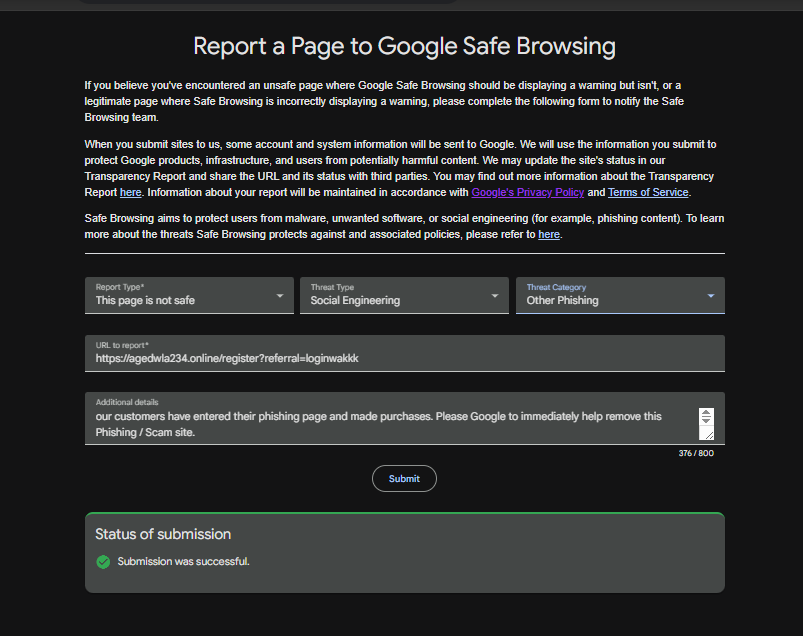Open the Threat Type dropdown
Viewport: 803px width, 636px height.
404,295
